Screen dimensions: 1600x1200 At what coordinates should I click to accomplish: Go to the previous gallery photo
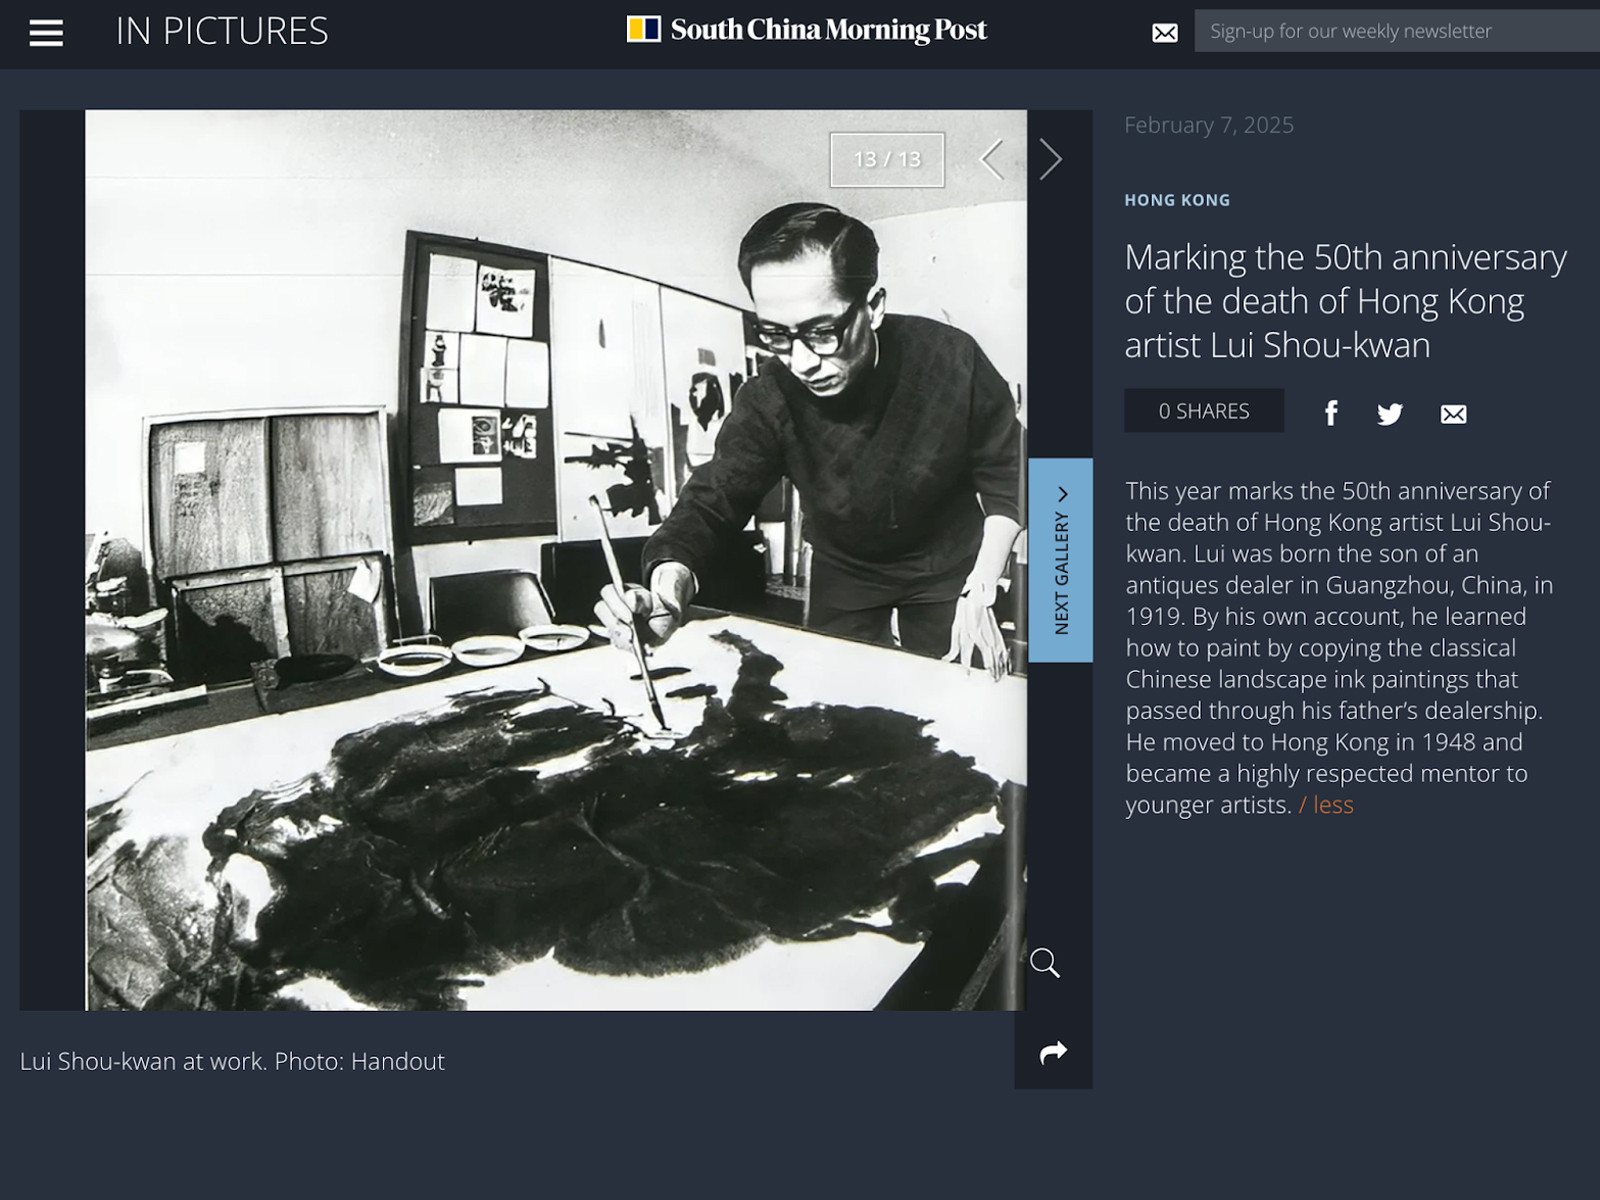991,159
